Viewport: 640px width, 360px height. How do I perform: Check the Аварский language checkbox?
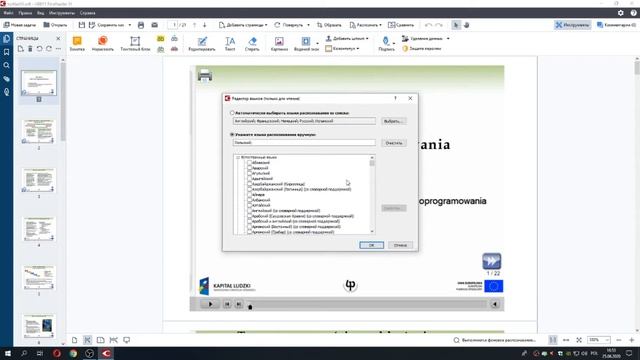[249, 168]
